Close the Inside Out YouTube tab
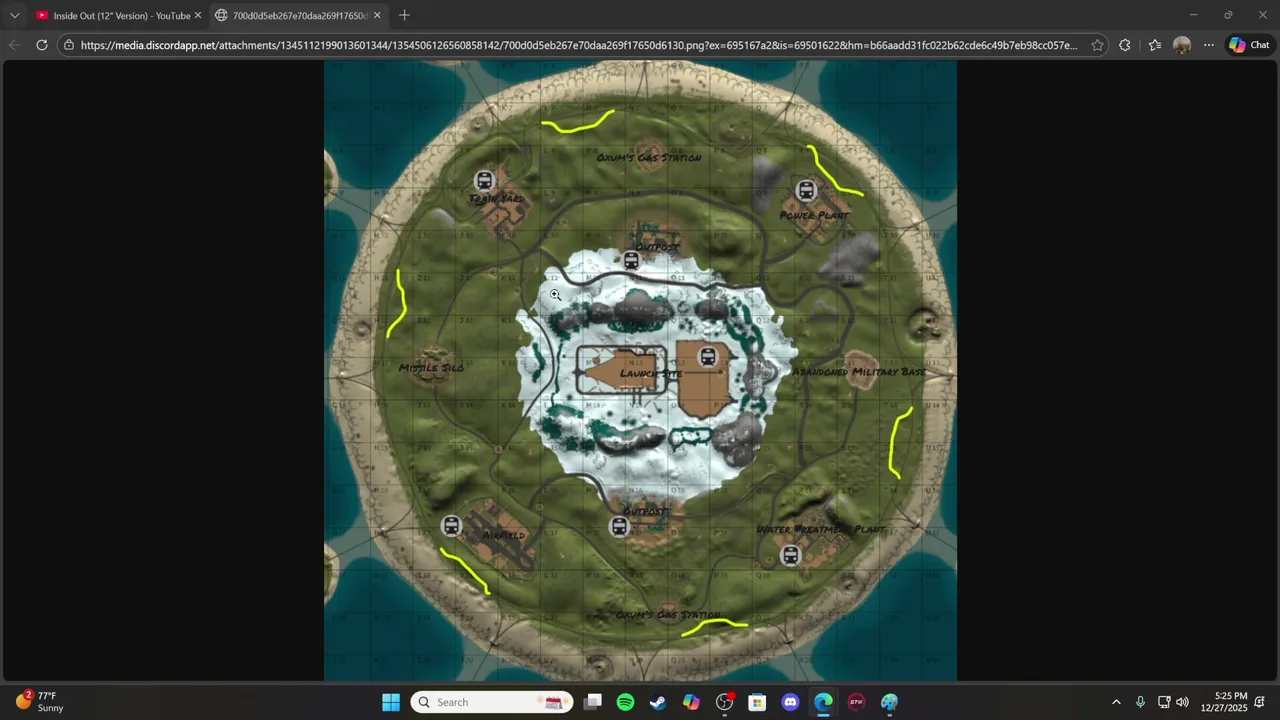Viewport: 1280px width, 720px height. [197, 15]
